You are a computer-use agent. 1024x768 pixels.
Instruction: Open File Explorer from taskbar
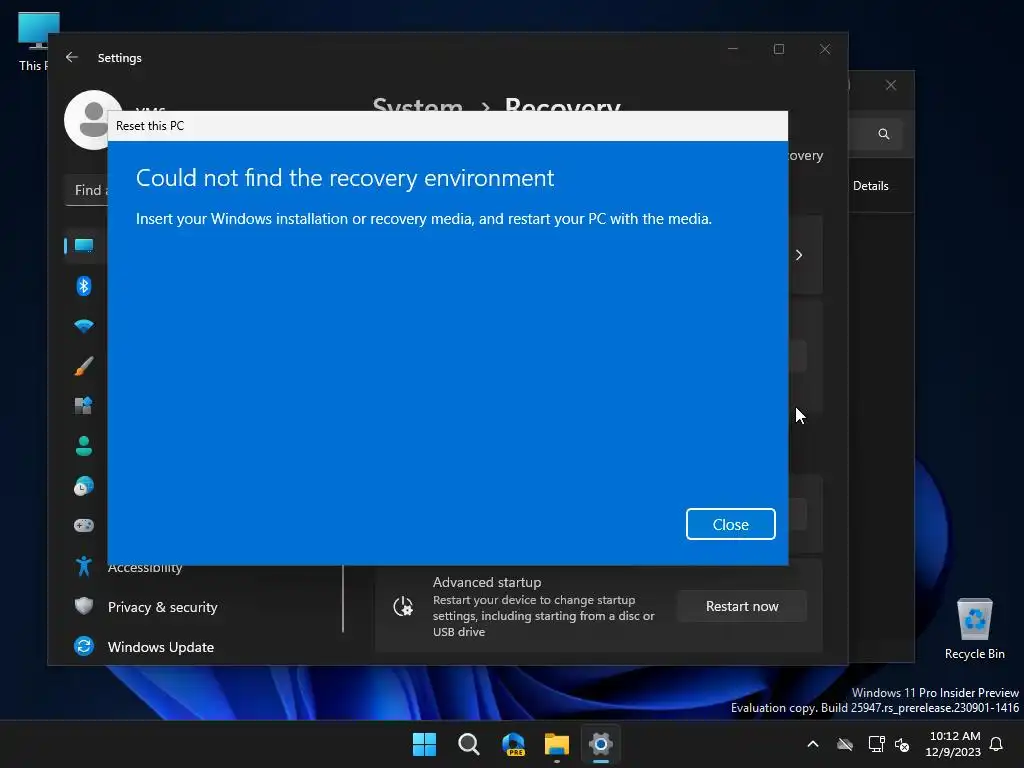557,744
